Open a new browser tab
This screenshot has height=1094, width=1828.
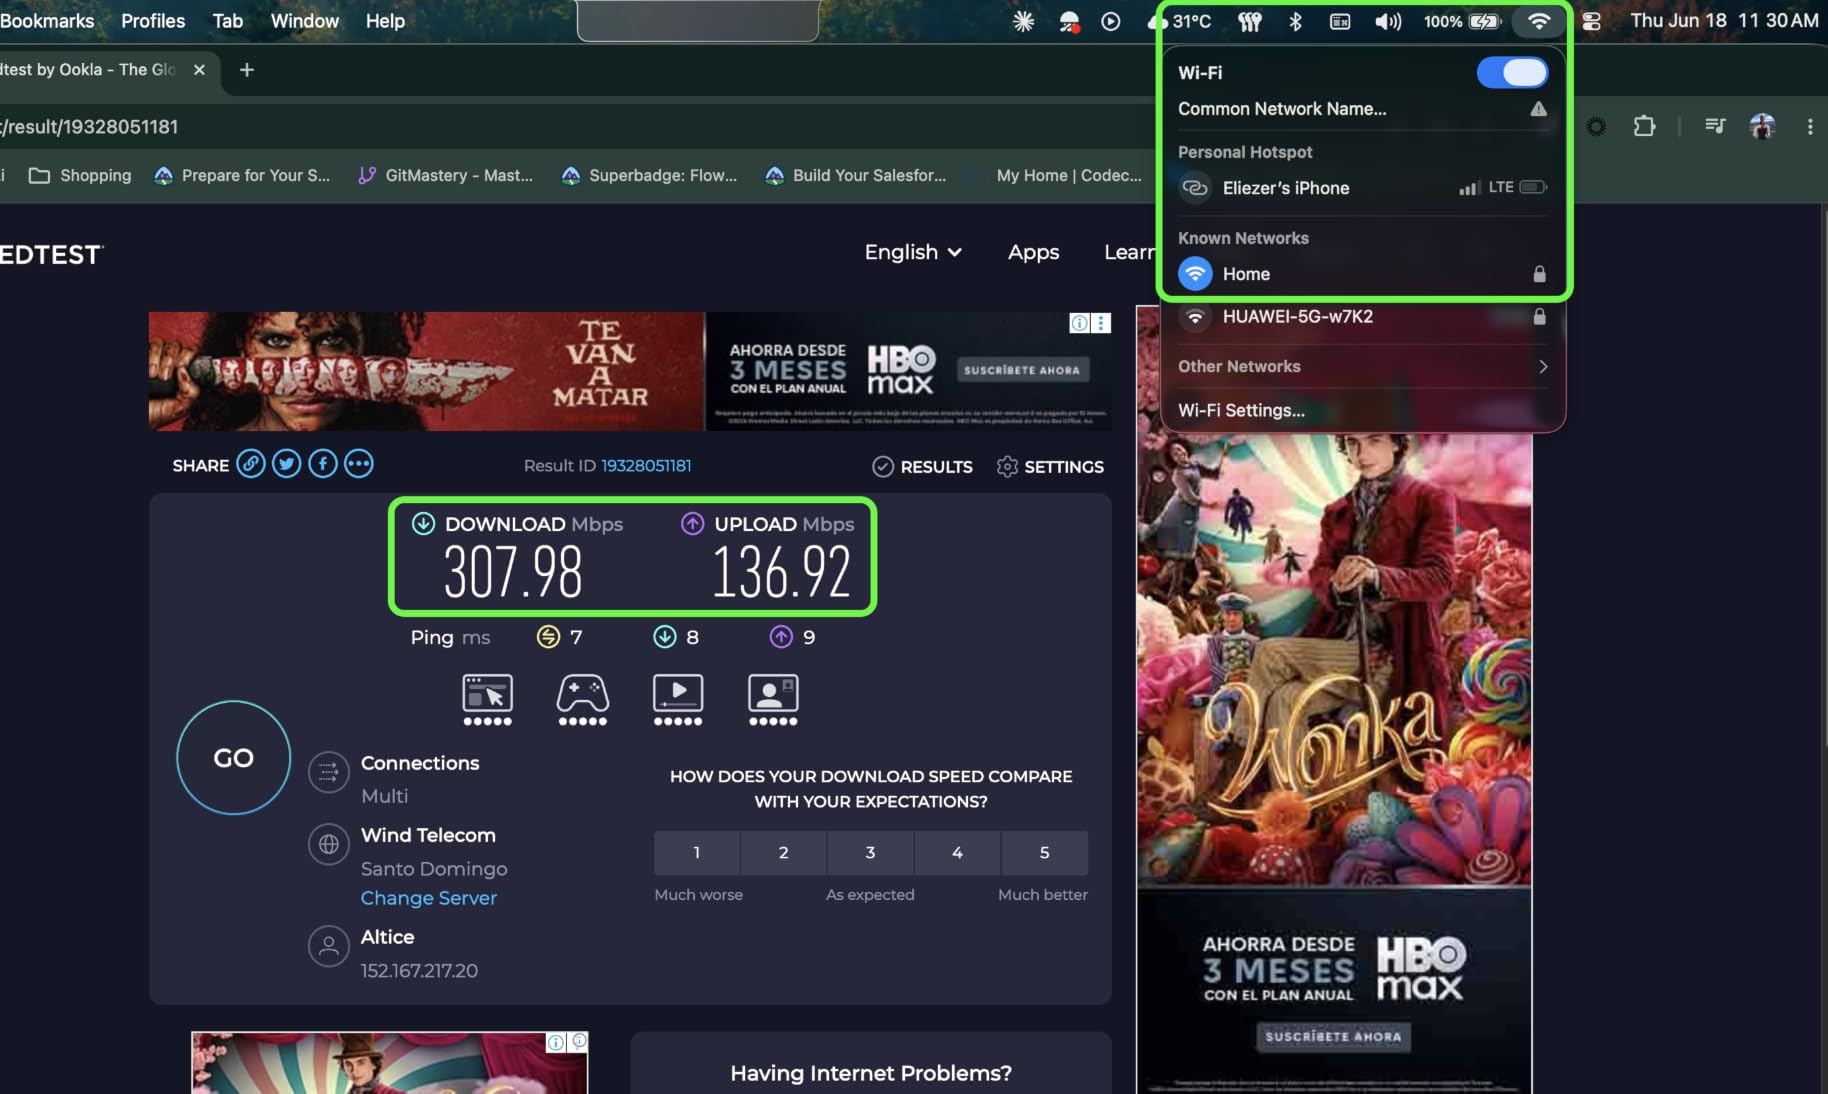pyautogui.click(x=247, y=70)
